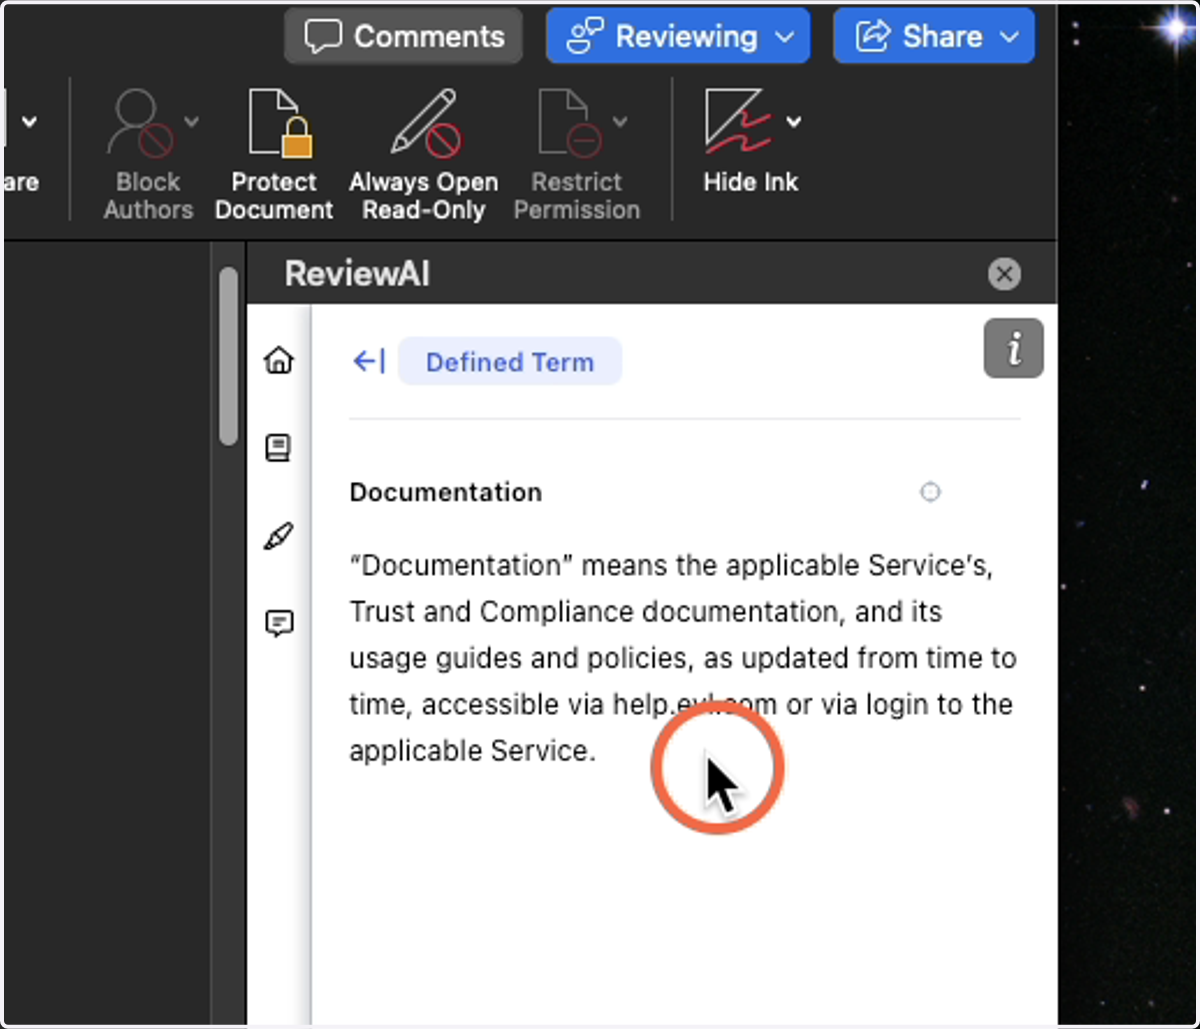Image resolution: width=1200 pixels, height=1029 pixels.
Task: Open the ReviewAI pen drafting icon
Action: click(278, 537)
